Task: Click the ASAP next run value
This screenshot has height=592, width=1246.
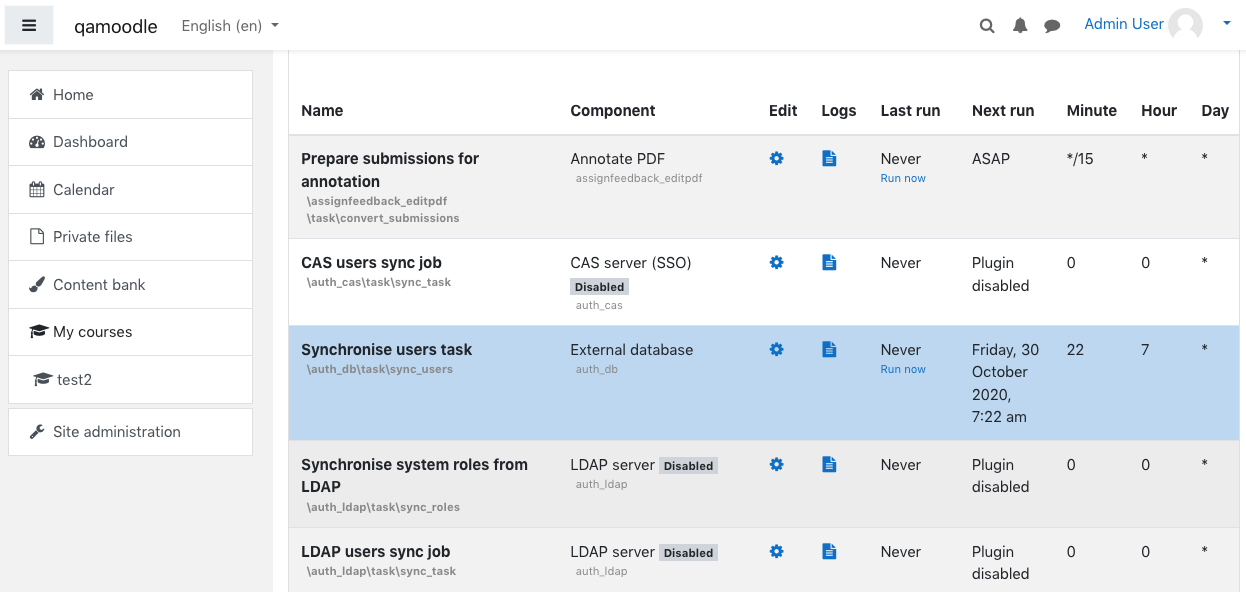Action: tap(991, 159)
